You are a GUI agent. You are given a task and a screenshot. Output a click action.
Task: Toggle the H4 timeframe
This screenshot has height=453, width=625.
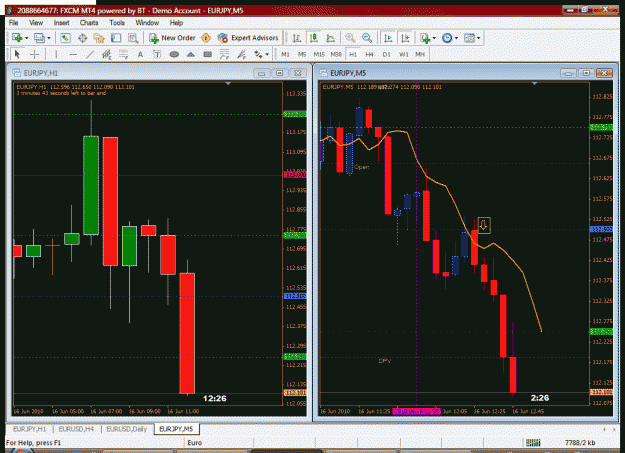tap(369, 54)
